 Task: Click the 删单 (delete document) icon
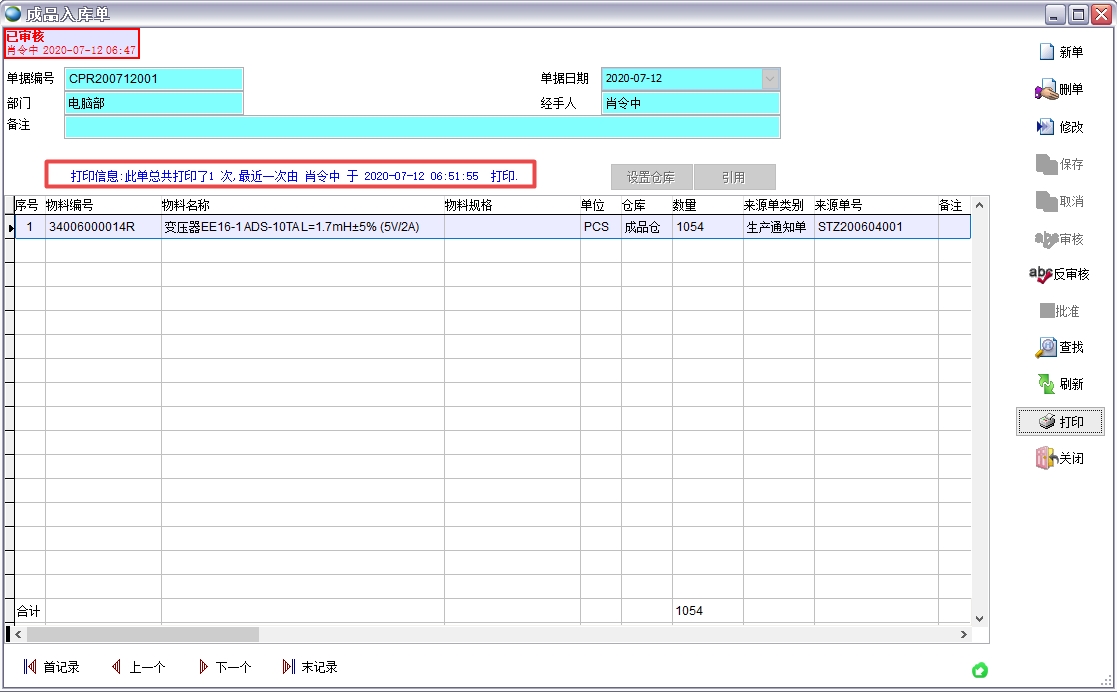point(1046,90)
